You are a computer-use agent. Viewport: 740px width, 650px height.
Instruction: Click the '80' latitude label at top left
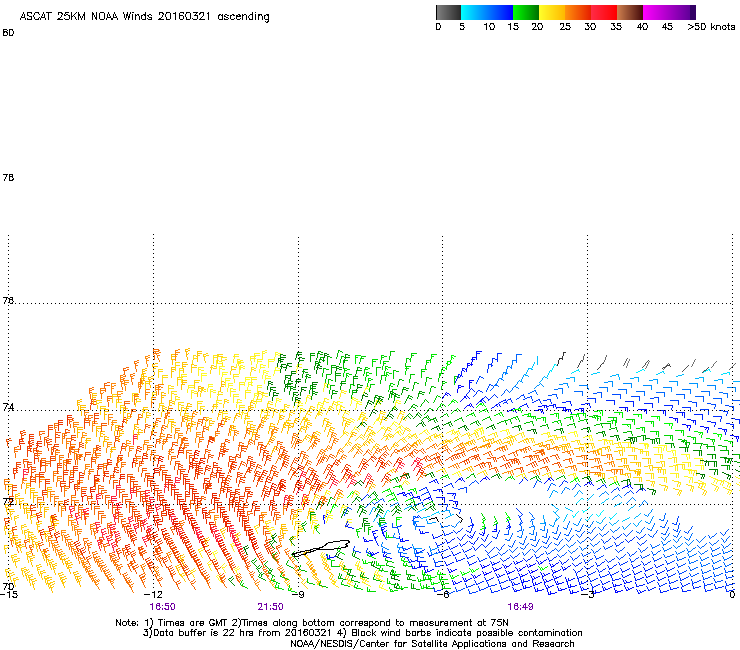click(x=8, y=33)
